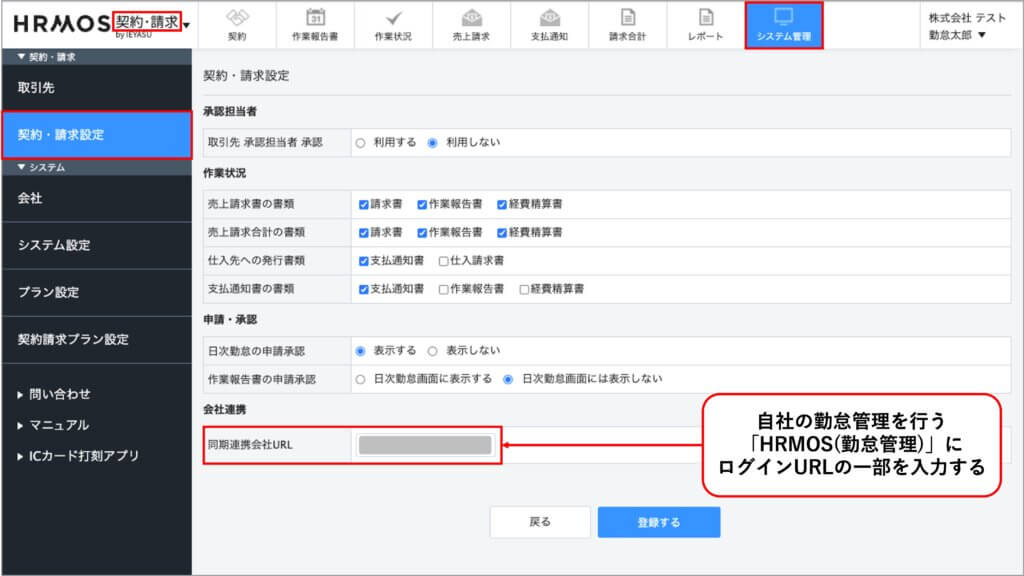Expand the 勤怠太郎 user menu
Screen dimensions: 1024x576
point(958,35)
